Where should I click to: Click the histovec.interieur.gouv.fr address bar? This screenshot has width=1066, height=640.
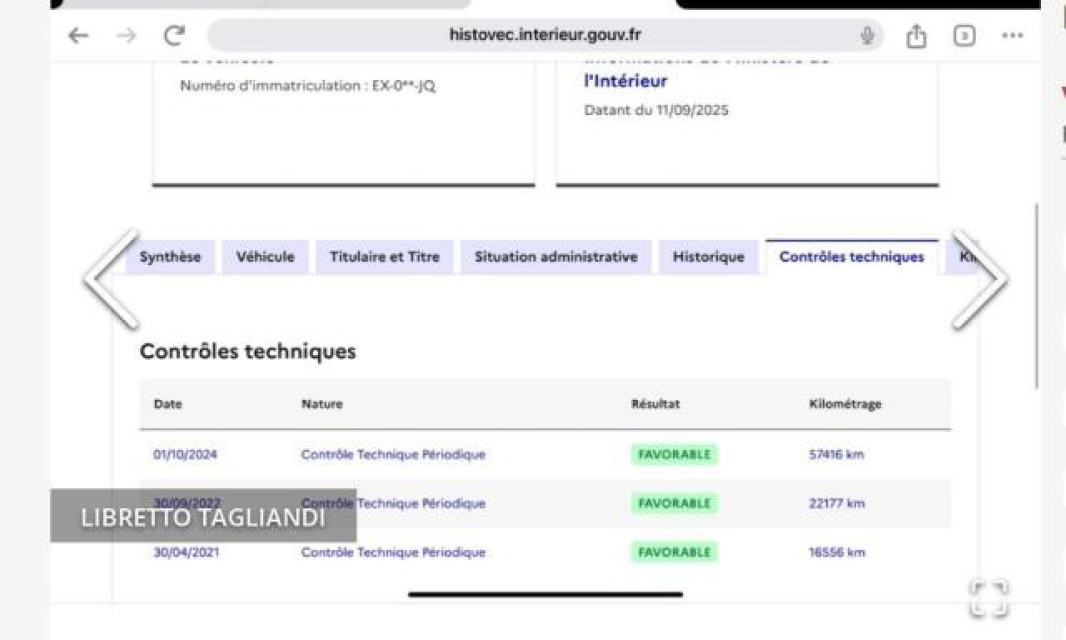pos(545,35)
